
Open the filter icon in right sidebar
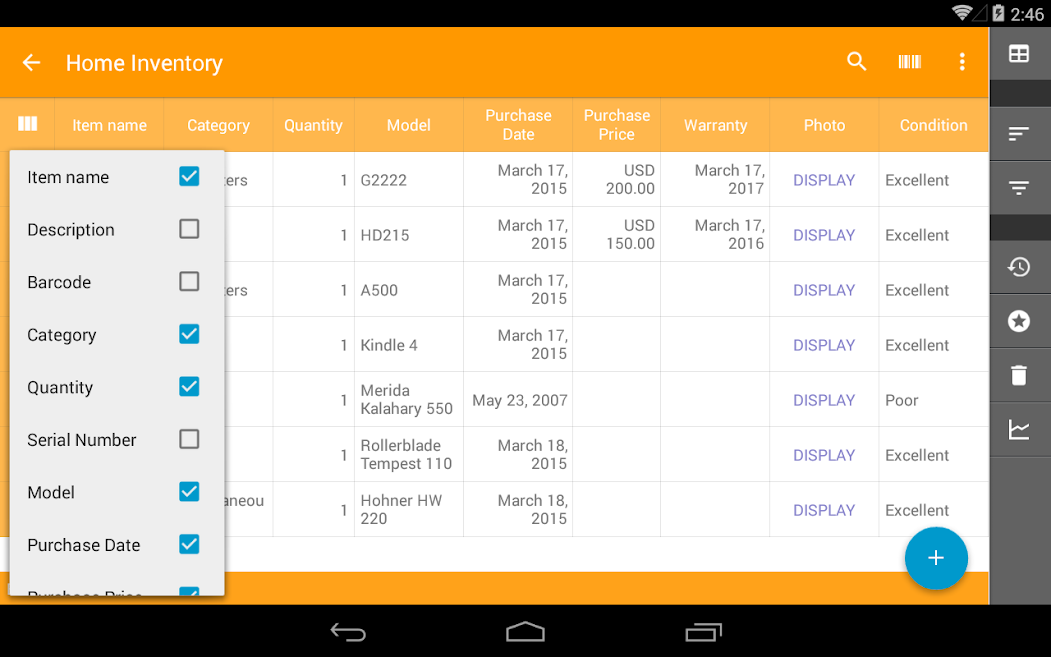click(1019, 188)
